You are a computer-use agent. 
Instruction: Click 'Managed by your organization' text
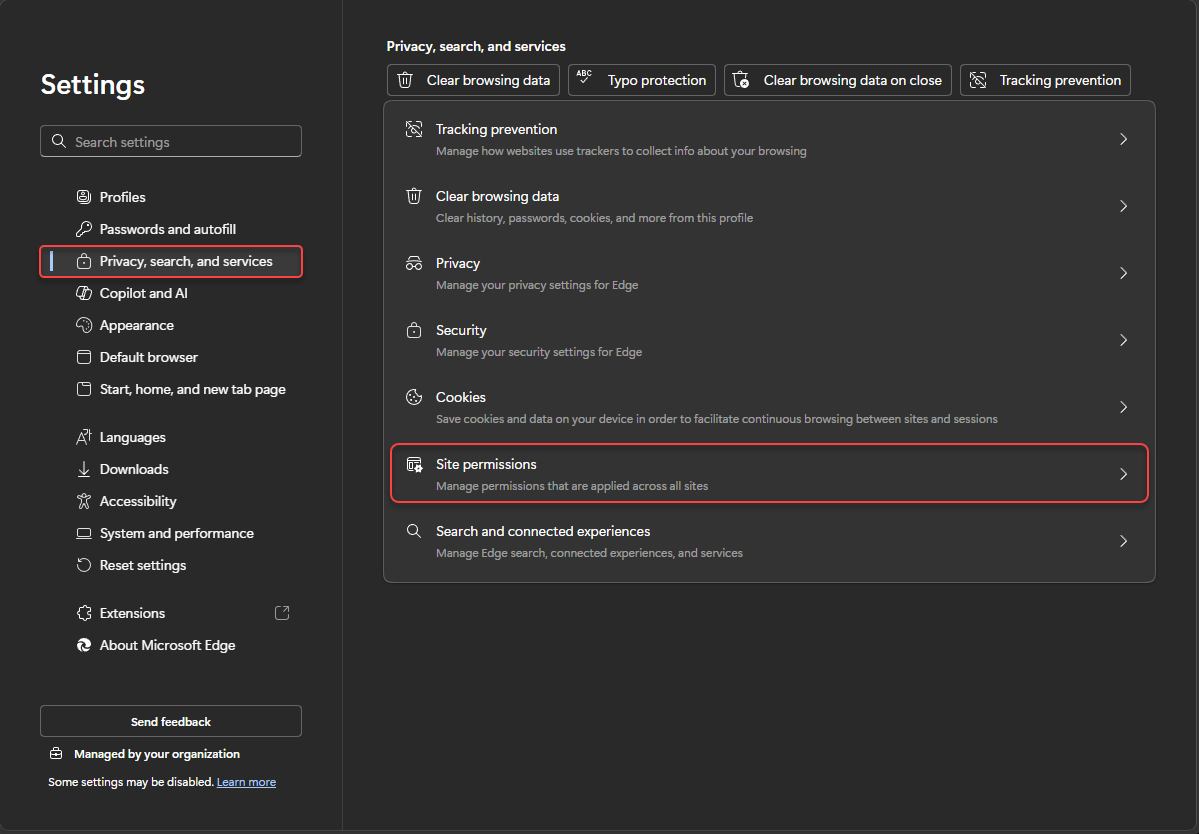click(x=157, y=754)
